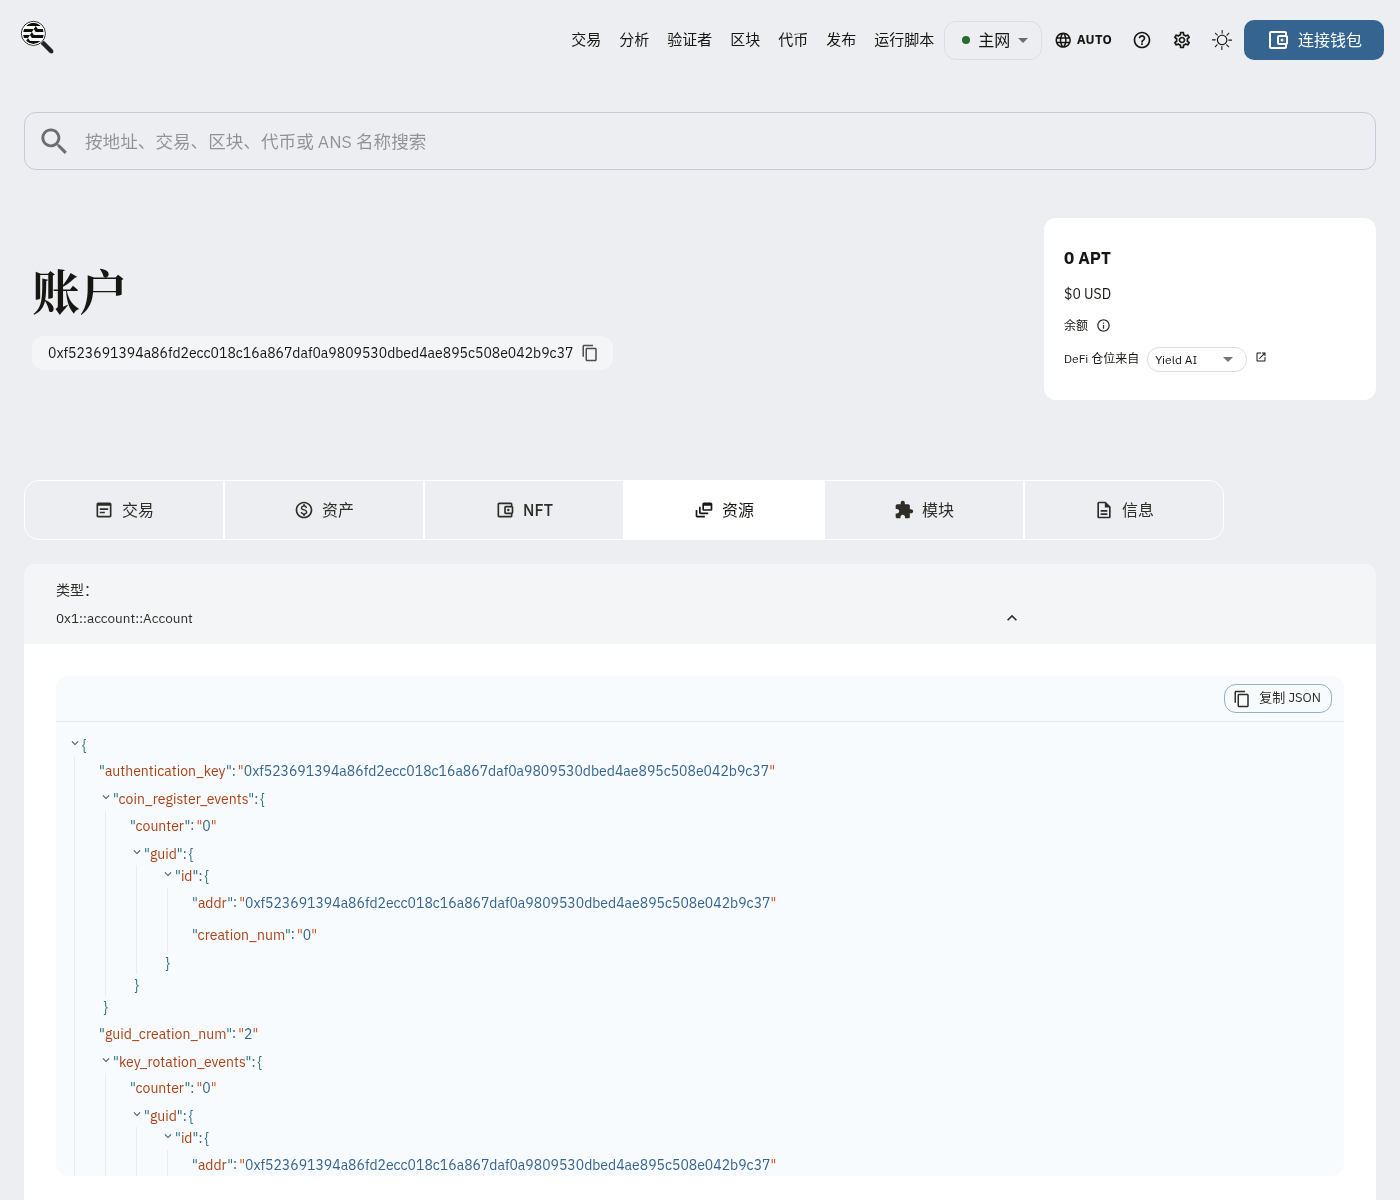This screenshot has width=1400, height=1200.
Task: Switch to the NFT tab
Action: click(x=524, y=510)
